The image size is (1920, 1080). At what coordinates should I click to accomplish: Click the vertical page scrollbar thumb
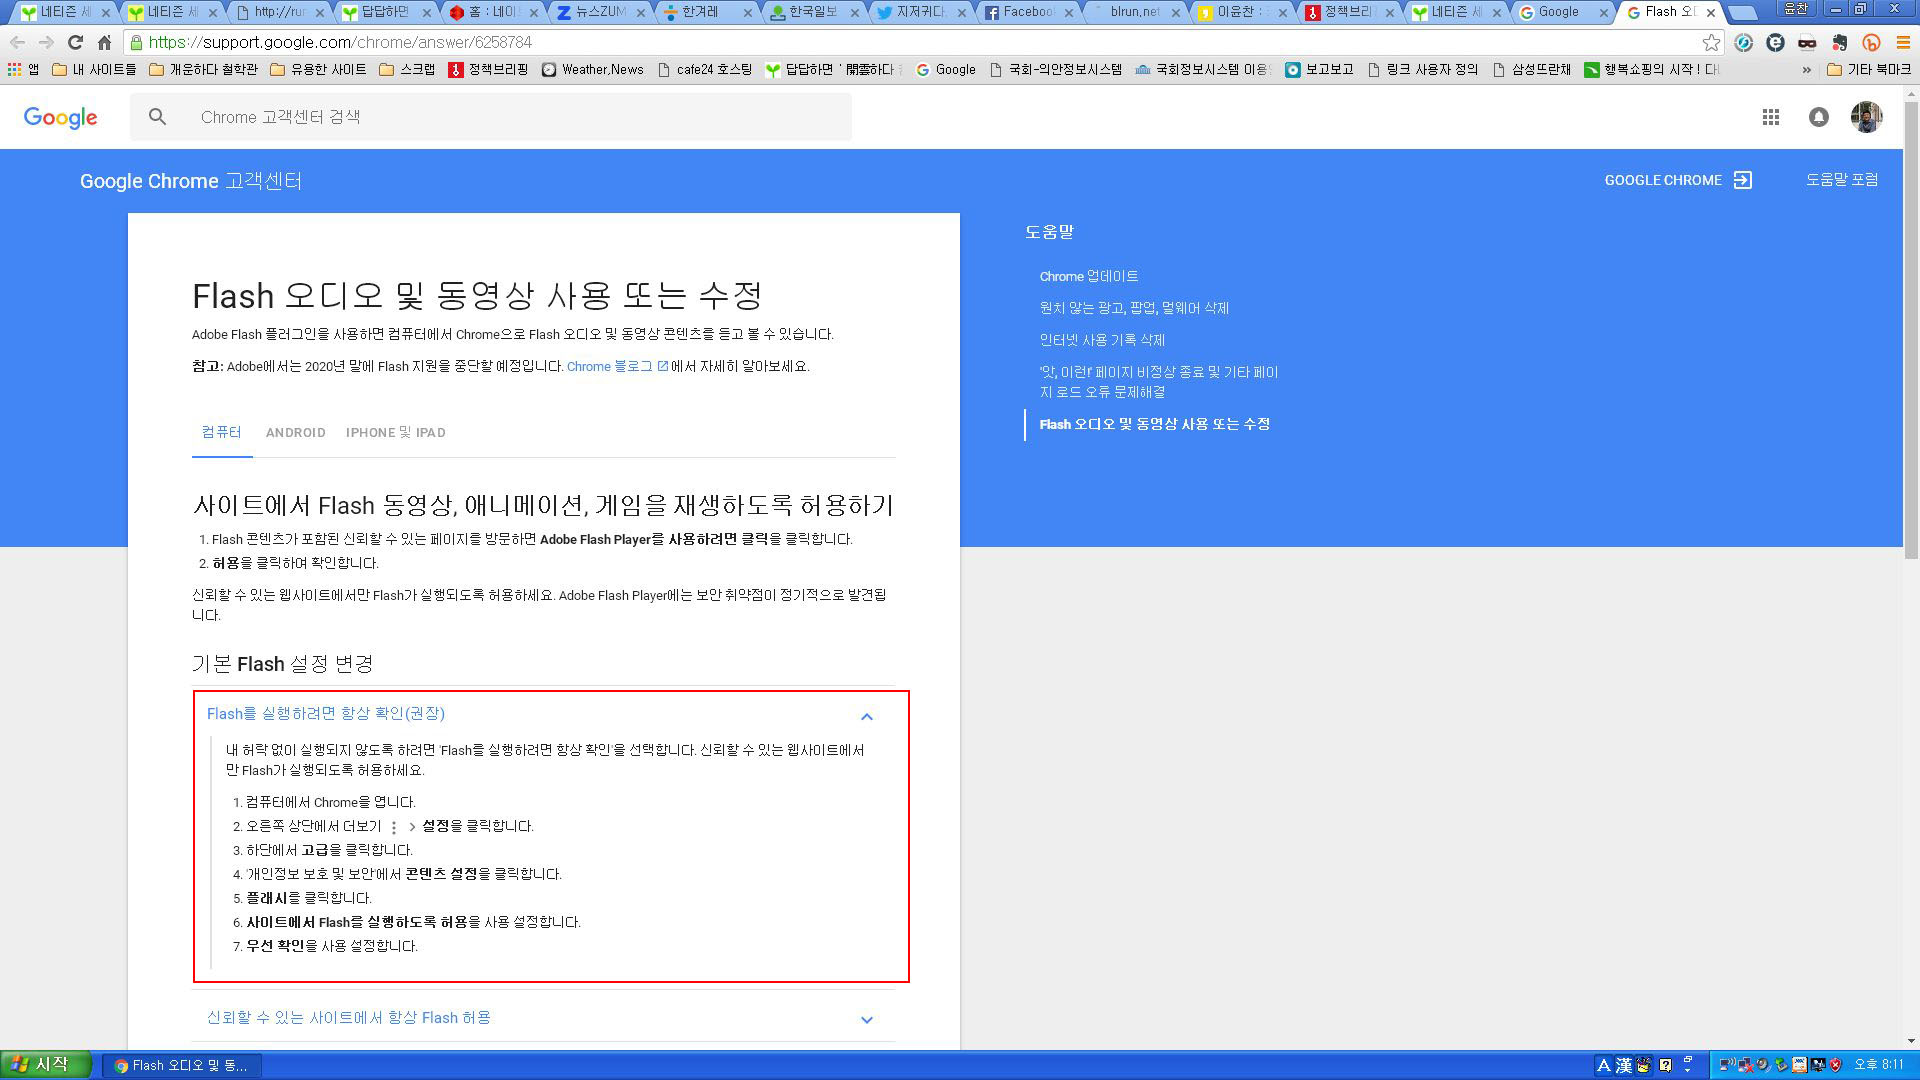click(x=1911, y=330)
